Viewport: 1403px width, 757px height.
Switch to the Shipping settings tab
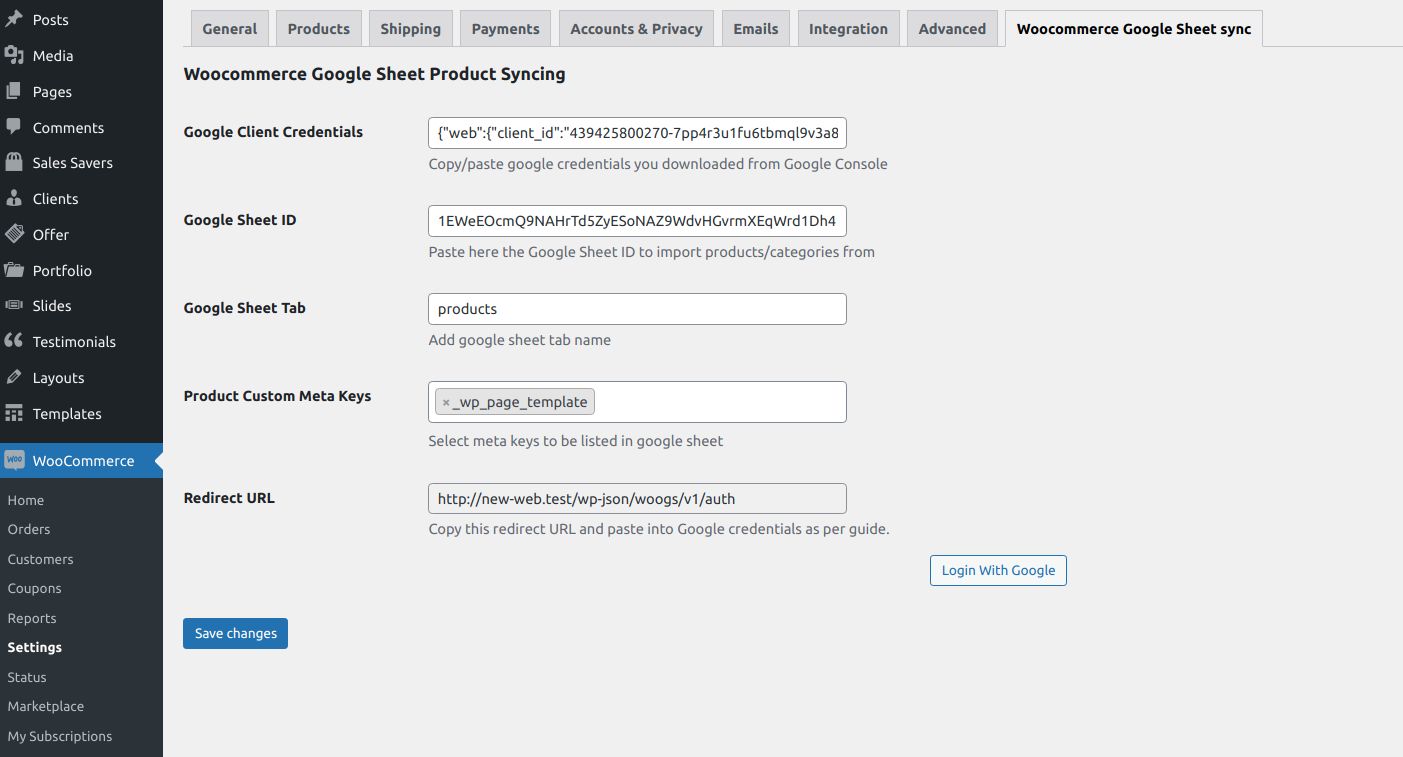[410, 29]
